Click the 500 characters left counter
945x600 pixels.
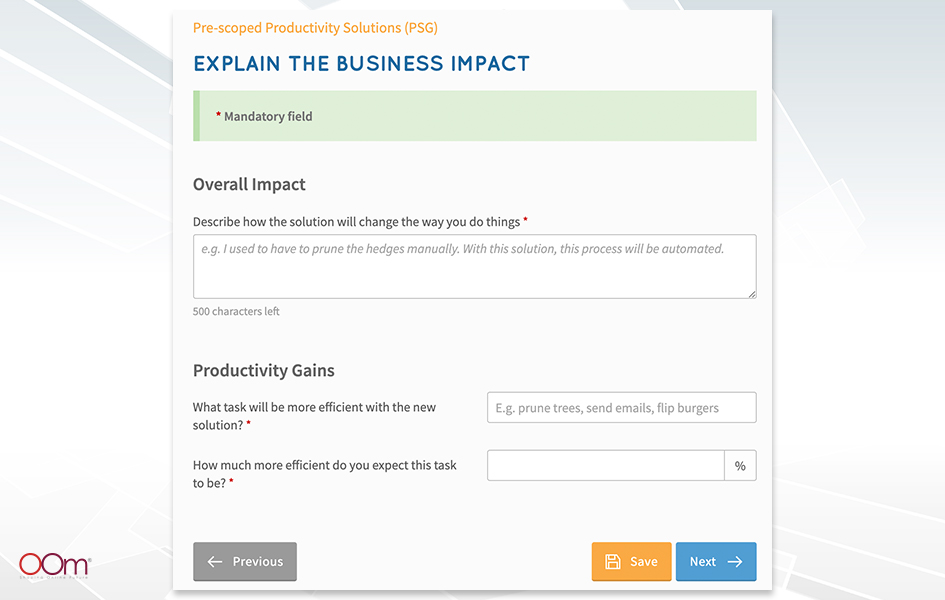(236, 311)
